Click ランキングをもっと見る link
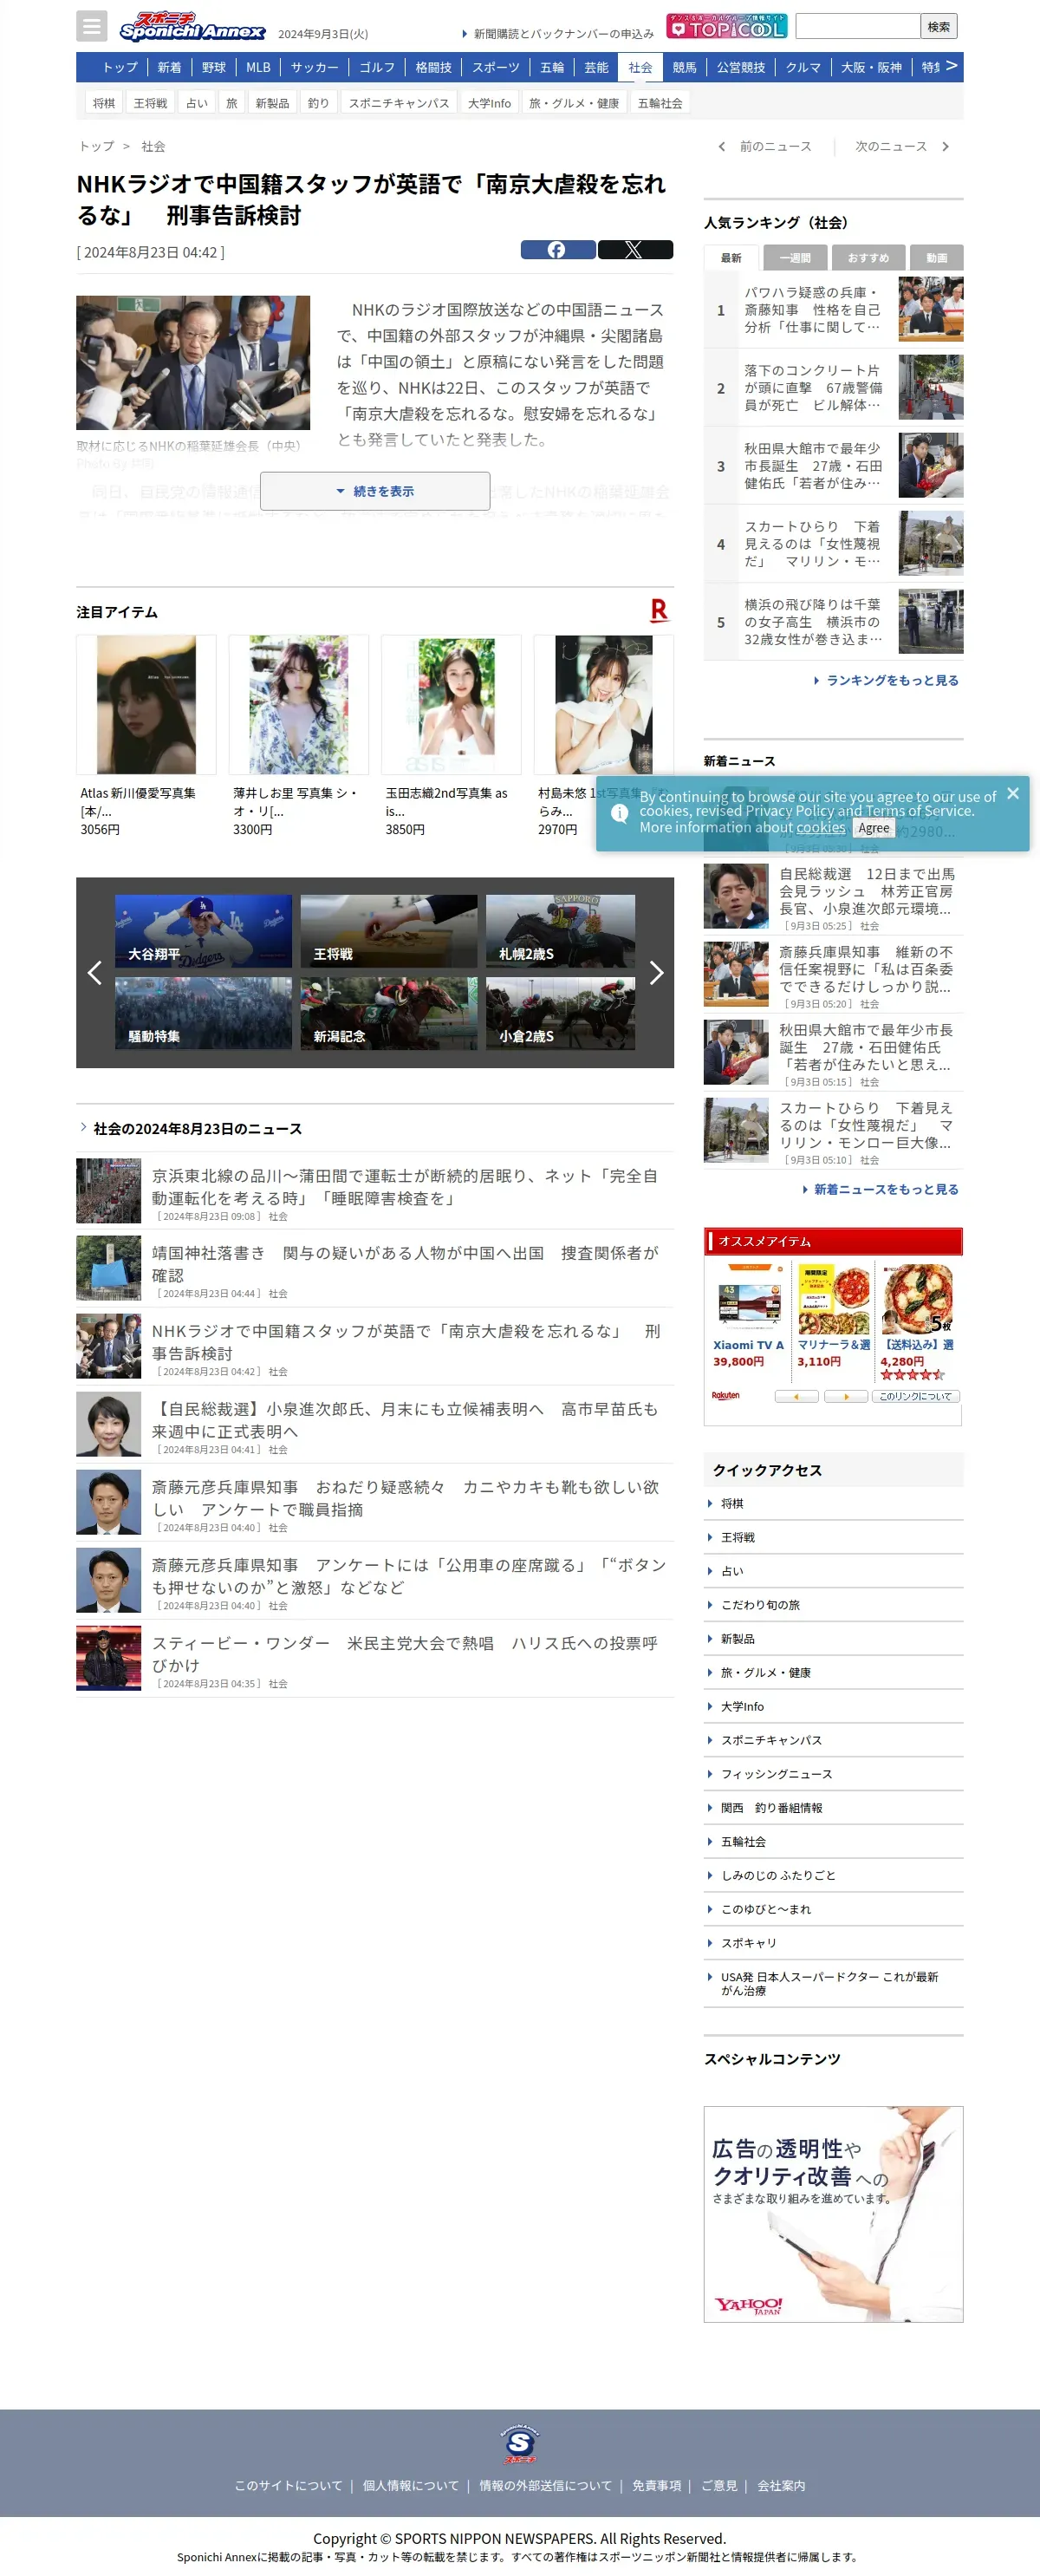Viewport: 1040px width, 2576px height. pyautogui.click(x=886, y=680)
